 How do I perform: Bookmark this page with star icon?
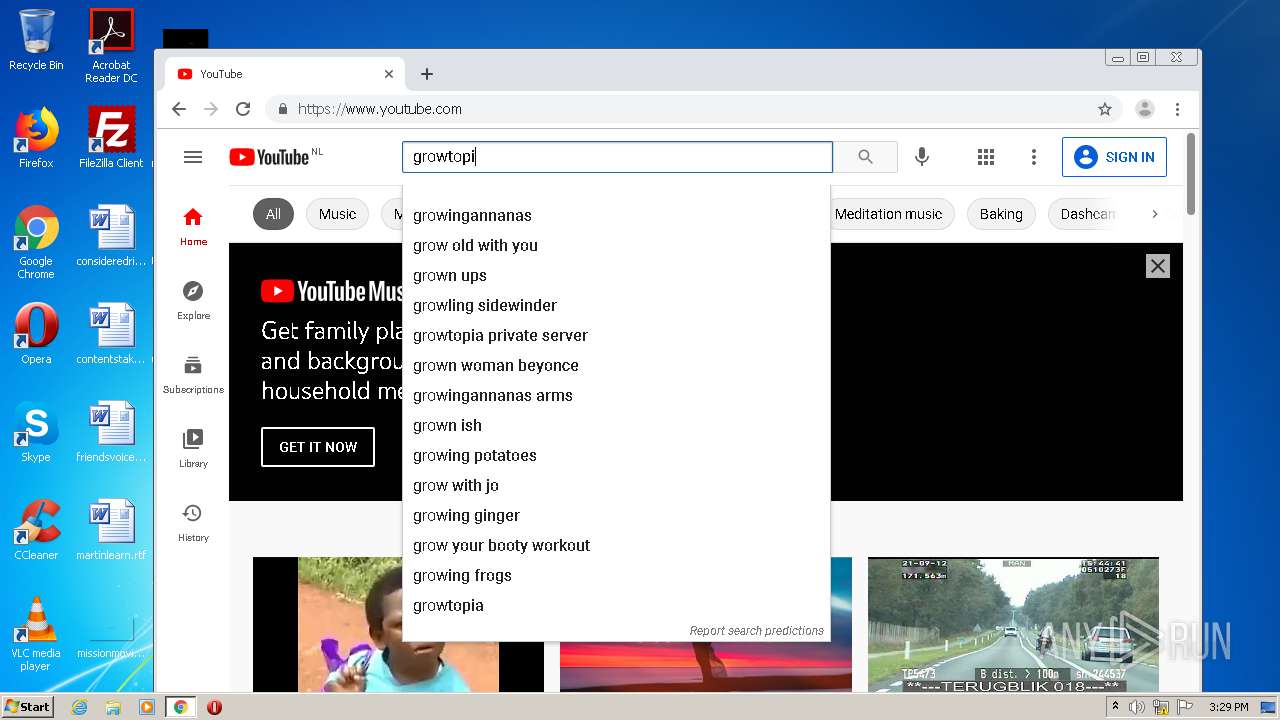click(x=1105, y=109)
